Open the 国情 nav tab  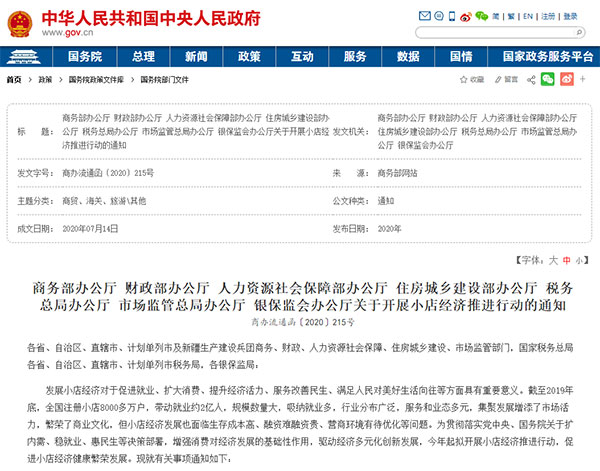(461, 57)
